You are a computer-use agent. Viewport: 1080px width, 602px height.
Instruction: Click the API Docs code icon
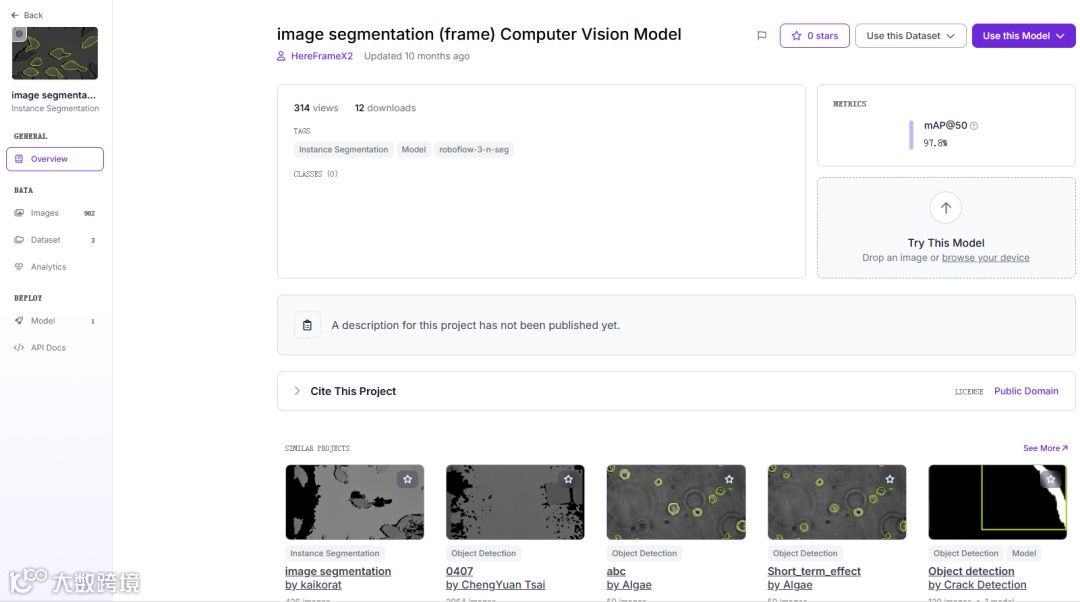coord(19,348)
